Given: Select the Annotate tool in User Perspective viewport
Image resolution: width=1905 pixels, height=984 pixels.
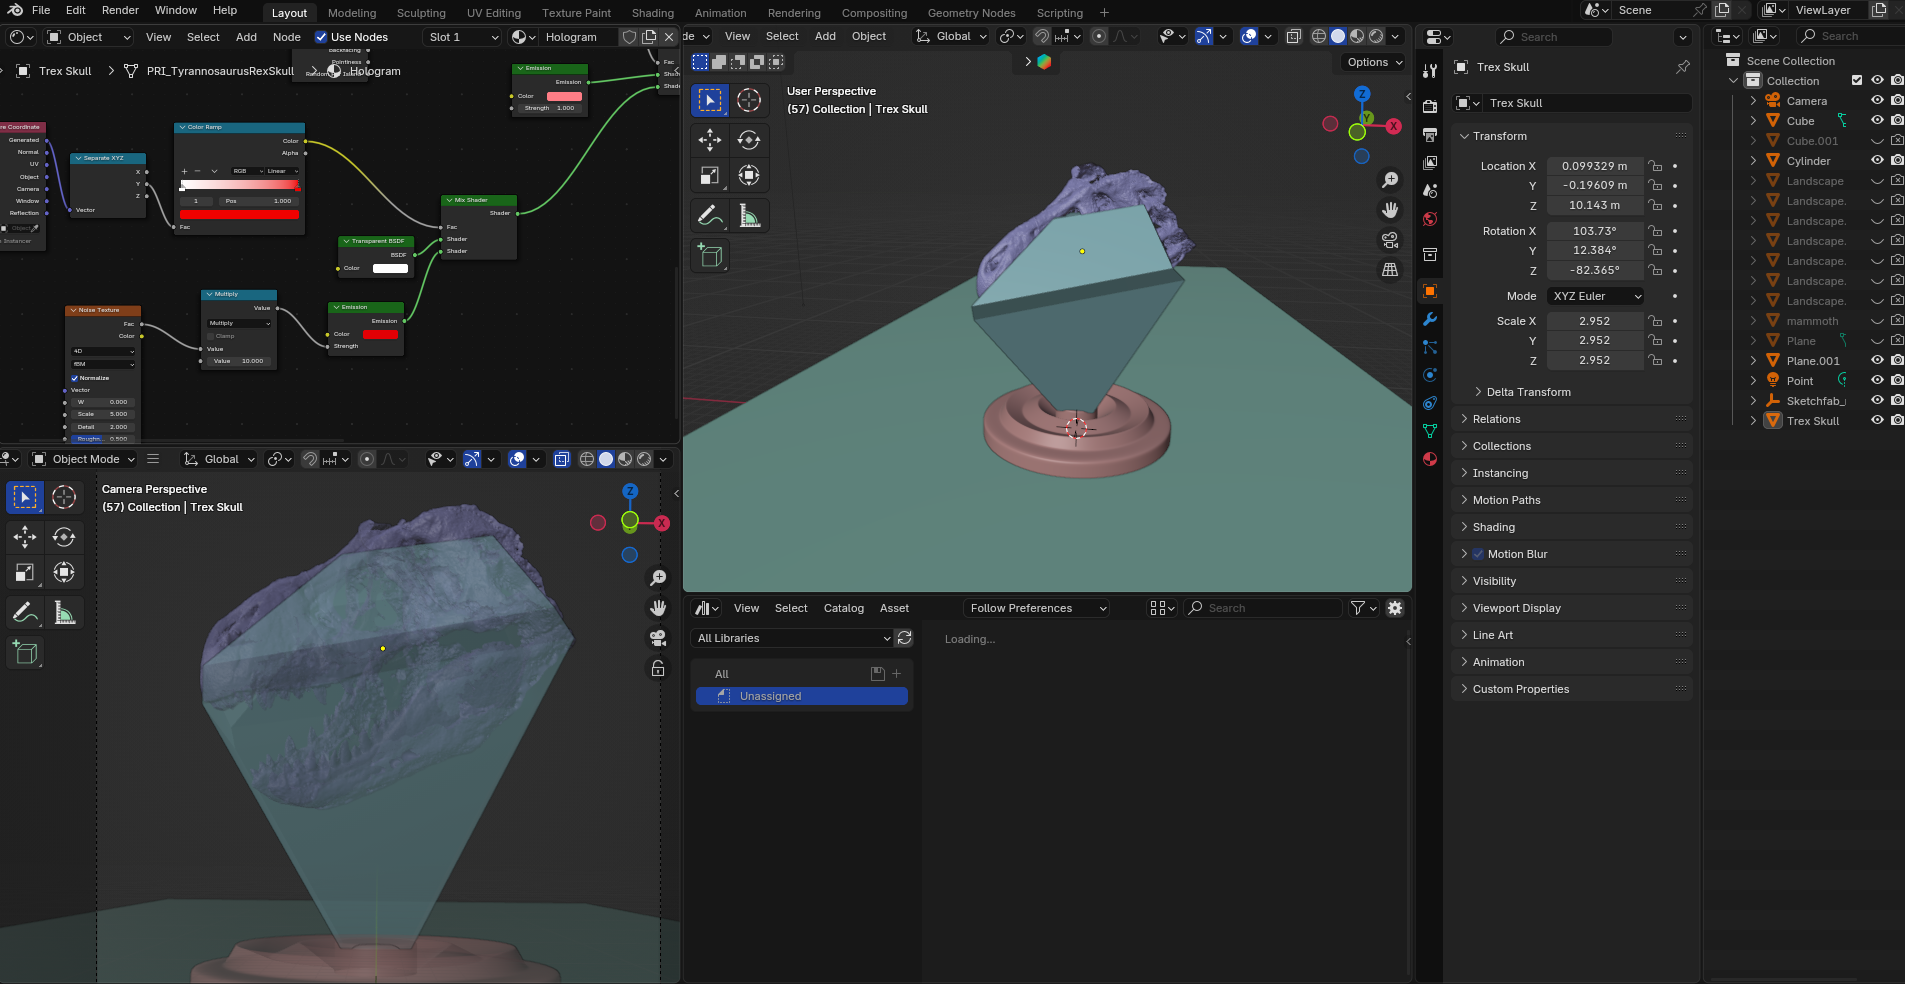Looking at the screenshot, I should click(x=710, y=215).
